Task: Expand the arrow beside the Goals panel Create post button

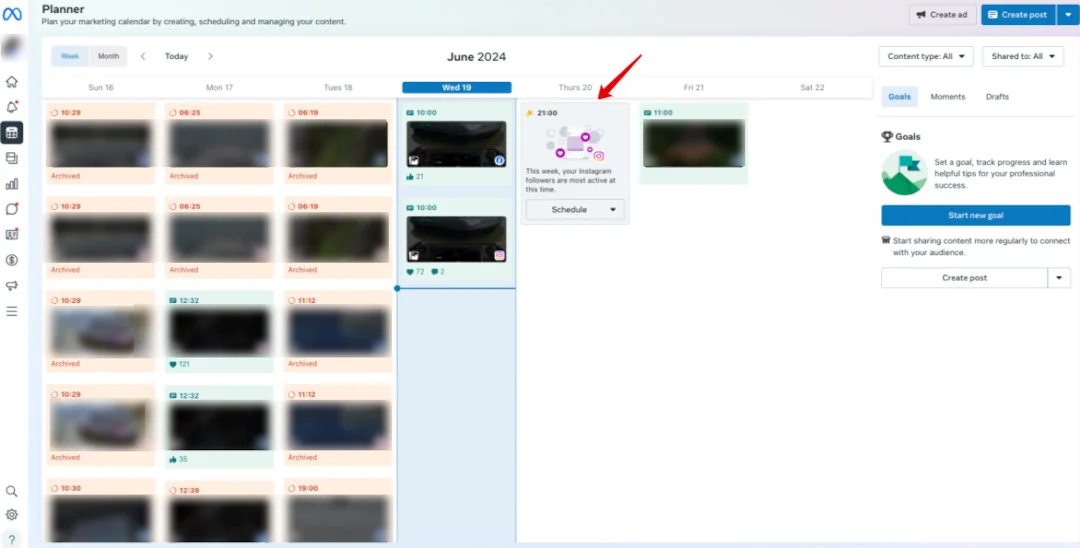Action: [1059, 278]
